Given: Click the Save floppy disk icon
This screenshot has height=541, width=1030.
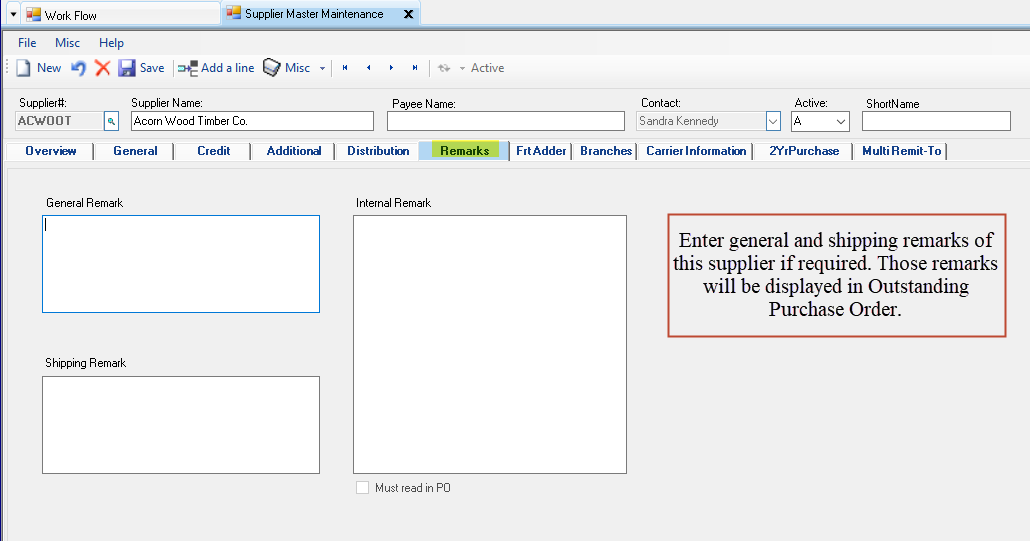Looking at the screenshot, I should coord(127,68).
